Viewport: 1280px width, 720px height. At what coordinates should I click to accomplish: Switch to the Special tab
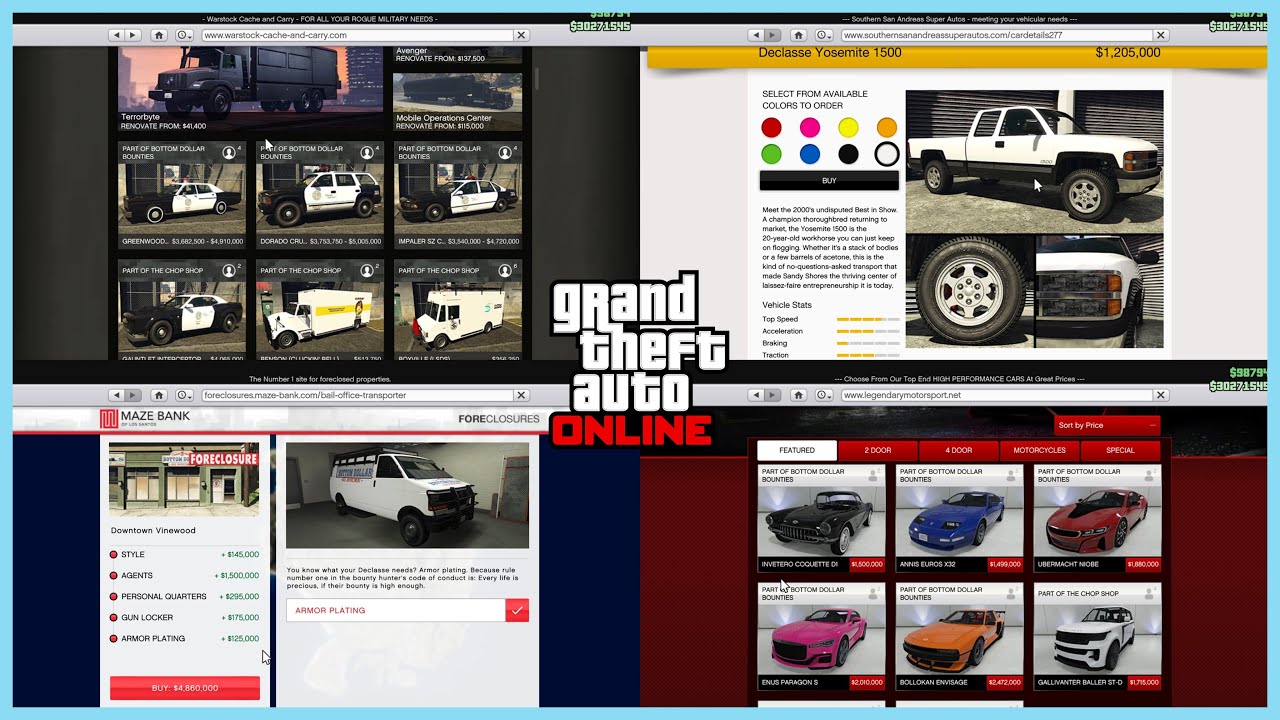pos(1120,450)
